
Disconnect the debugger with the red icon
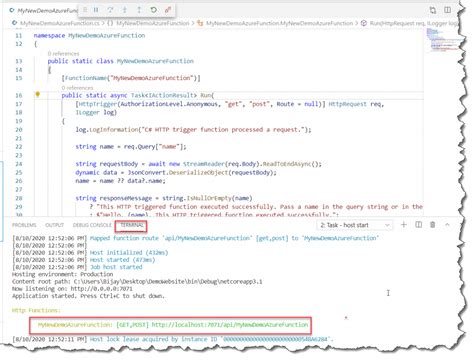tap(168, 10)
